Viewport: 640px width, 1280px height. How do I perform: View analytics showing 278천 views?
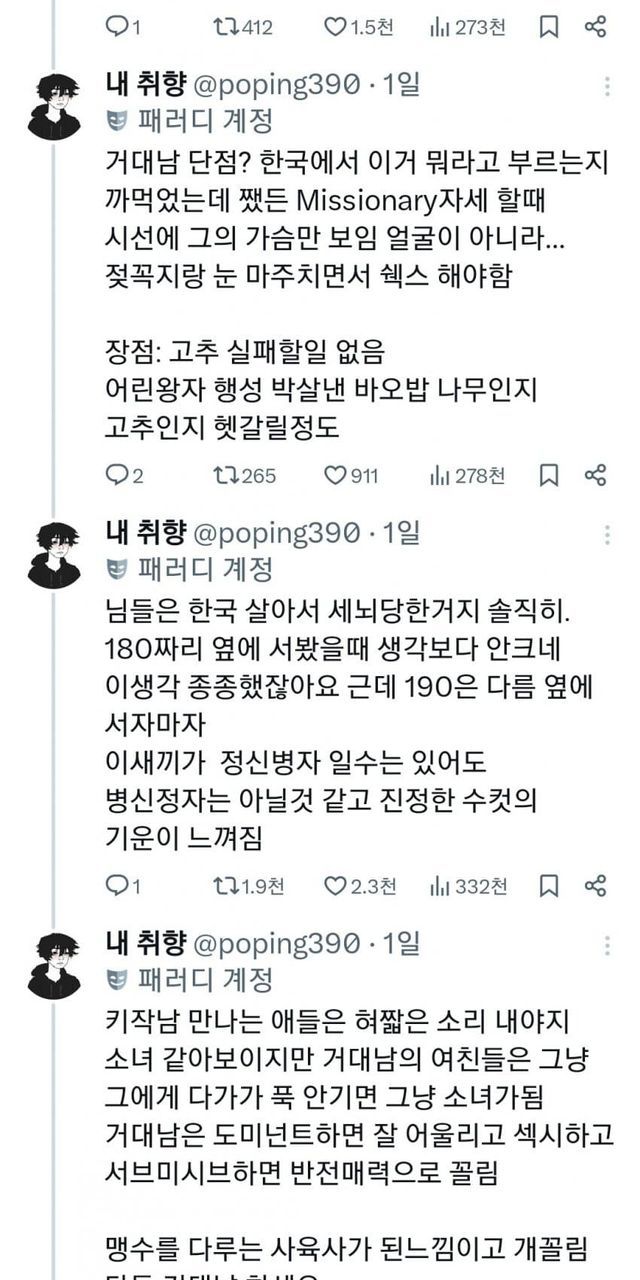click(468, 475)
